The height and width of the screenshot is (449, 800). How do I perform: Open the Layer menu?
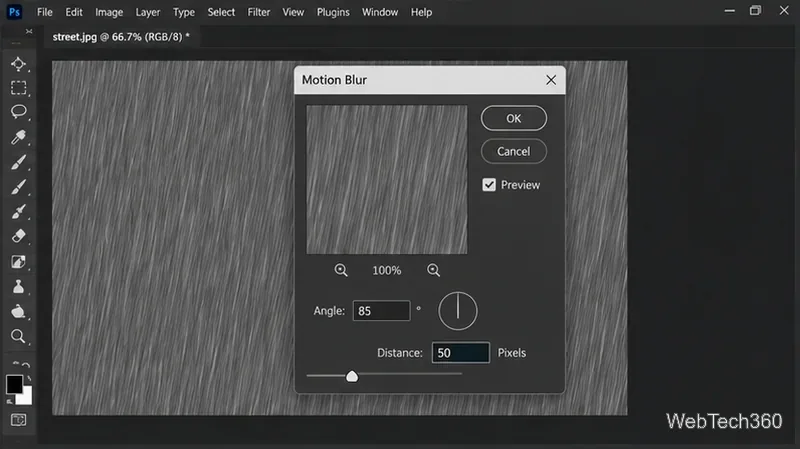148,12
